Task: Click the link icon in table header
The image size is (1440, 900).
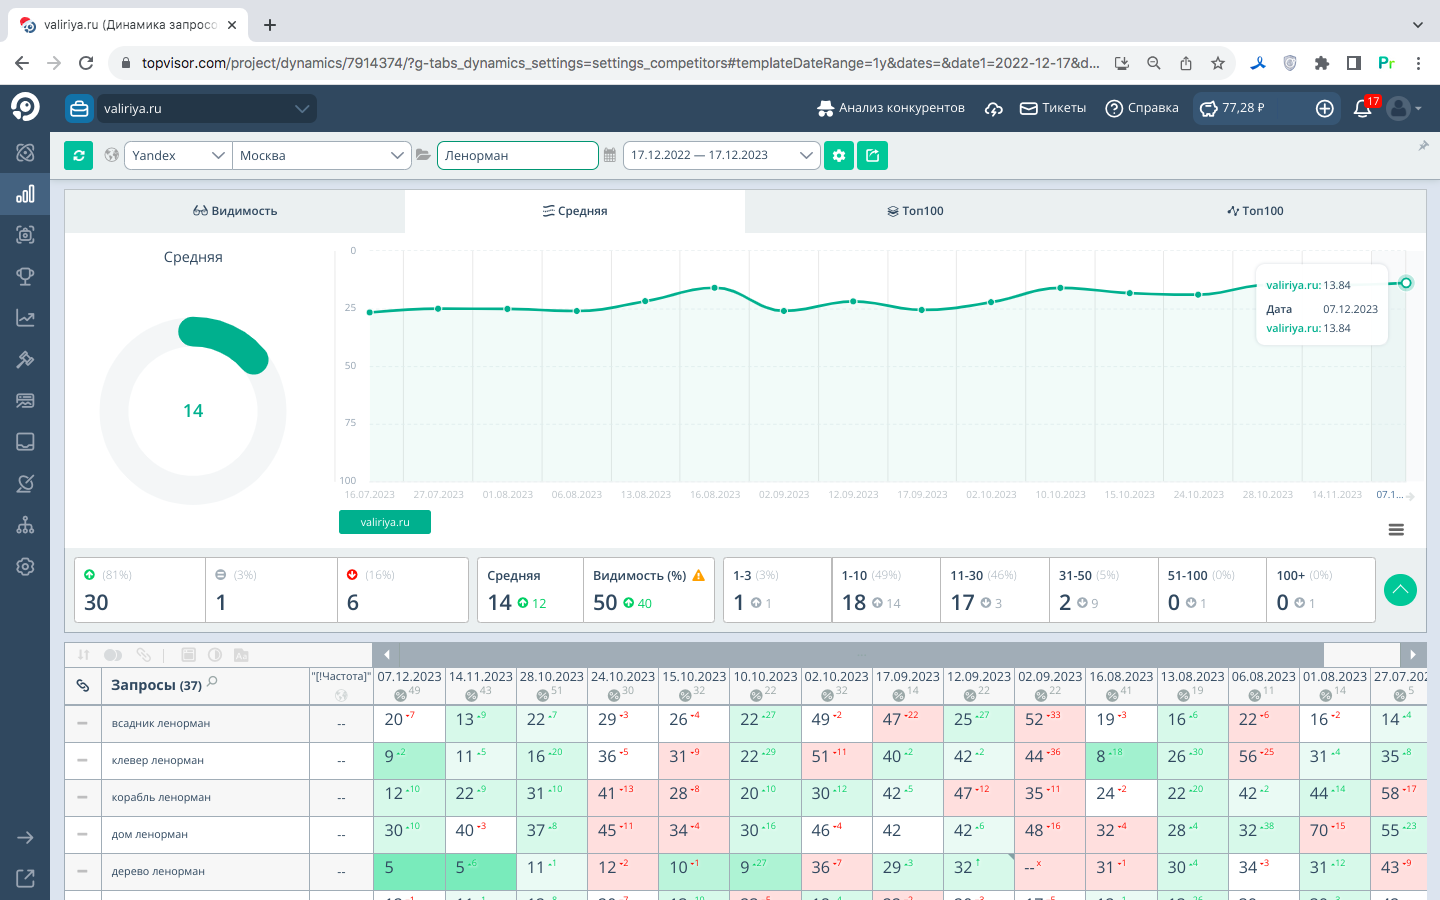Action: tap(83, 685)
